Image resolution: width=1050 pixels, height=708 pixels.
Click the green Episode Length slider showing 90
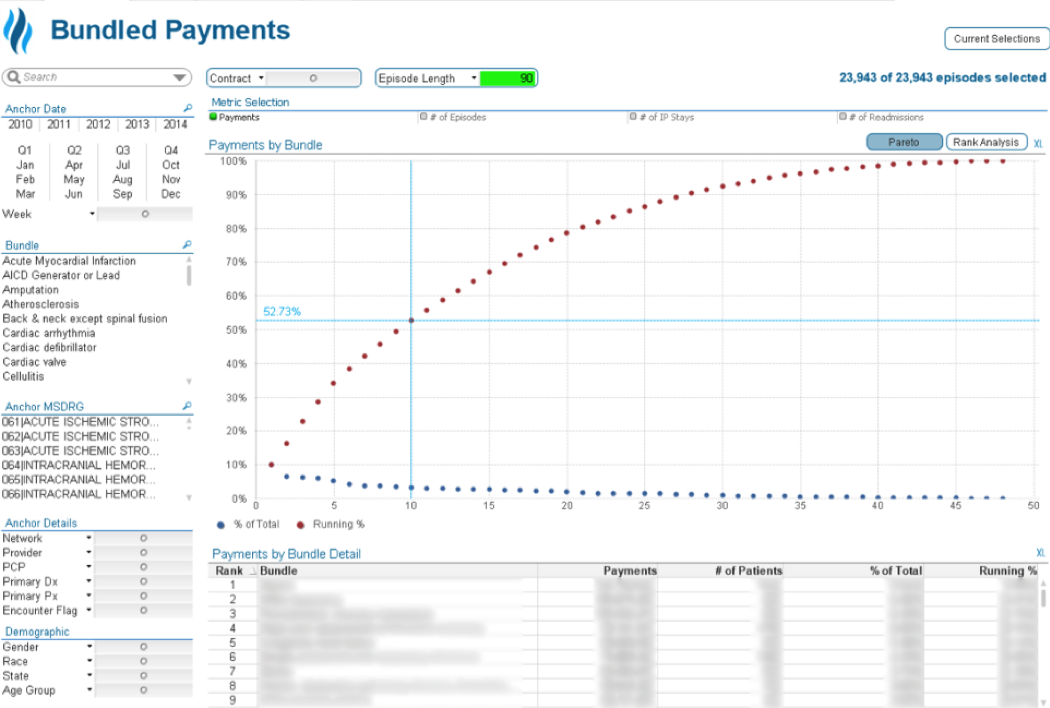pos(512,77)
